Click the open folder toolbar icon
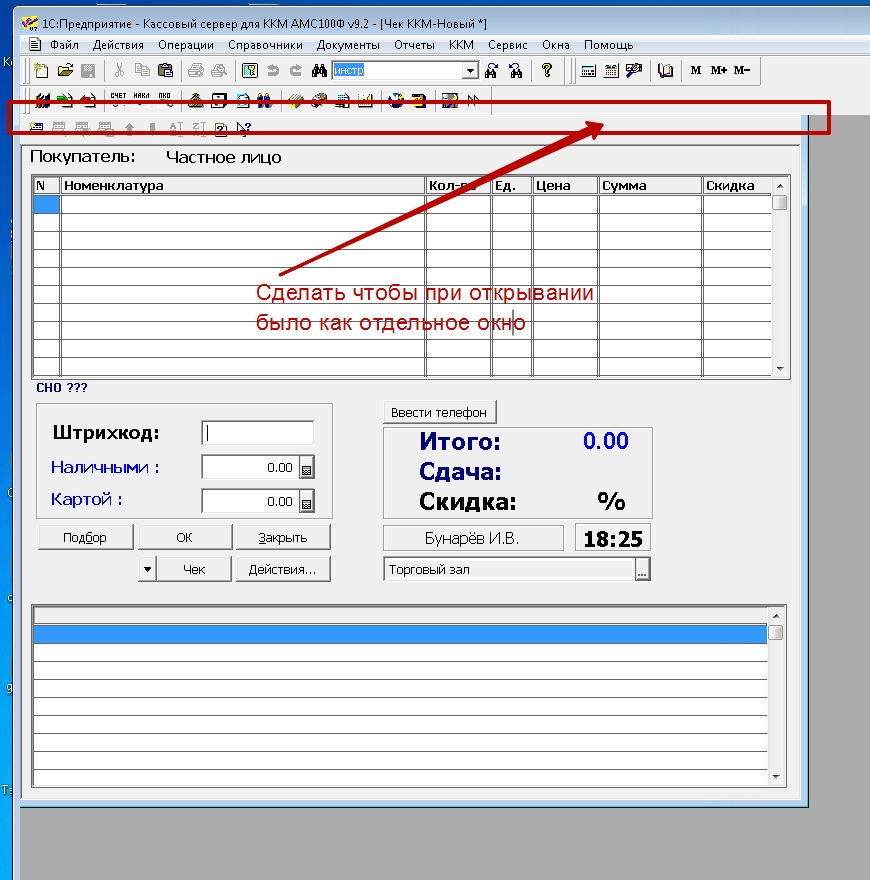The width and height of the screenshot is (870, 880). (x=65, y=70)
